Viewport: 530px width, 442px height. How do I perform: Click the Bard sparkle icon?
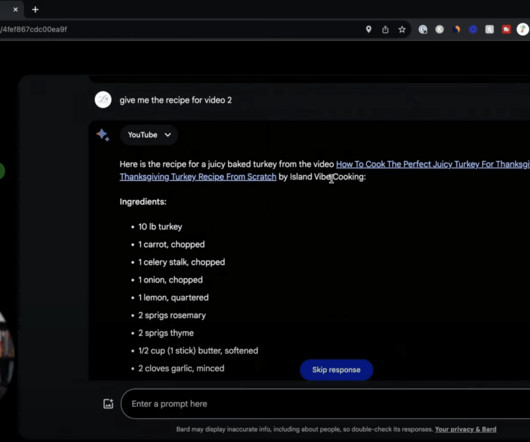click(x=103, y=135)
